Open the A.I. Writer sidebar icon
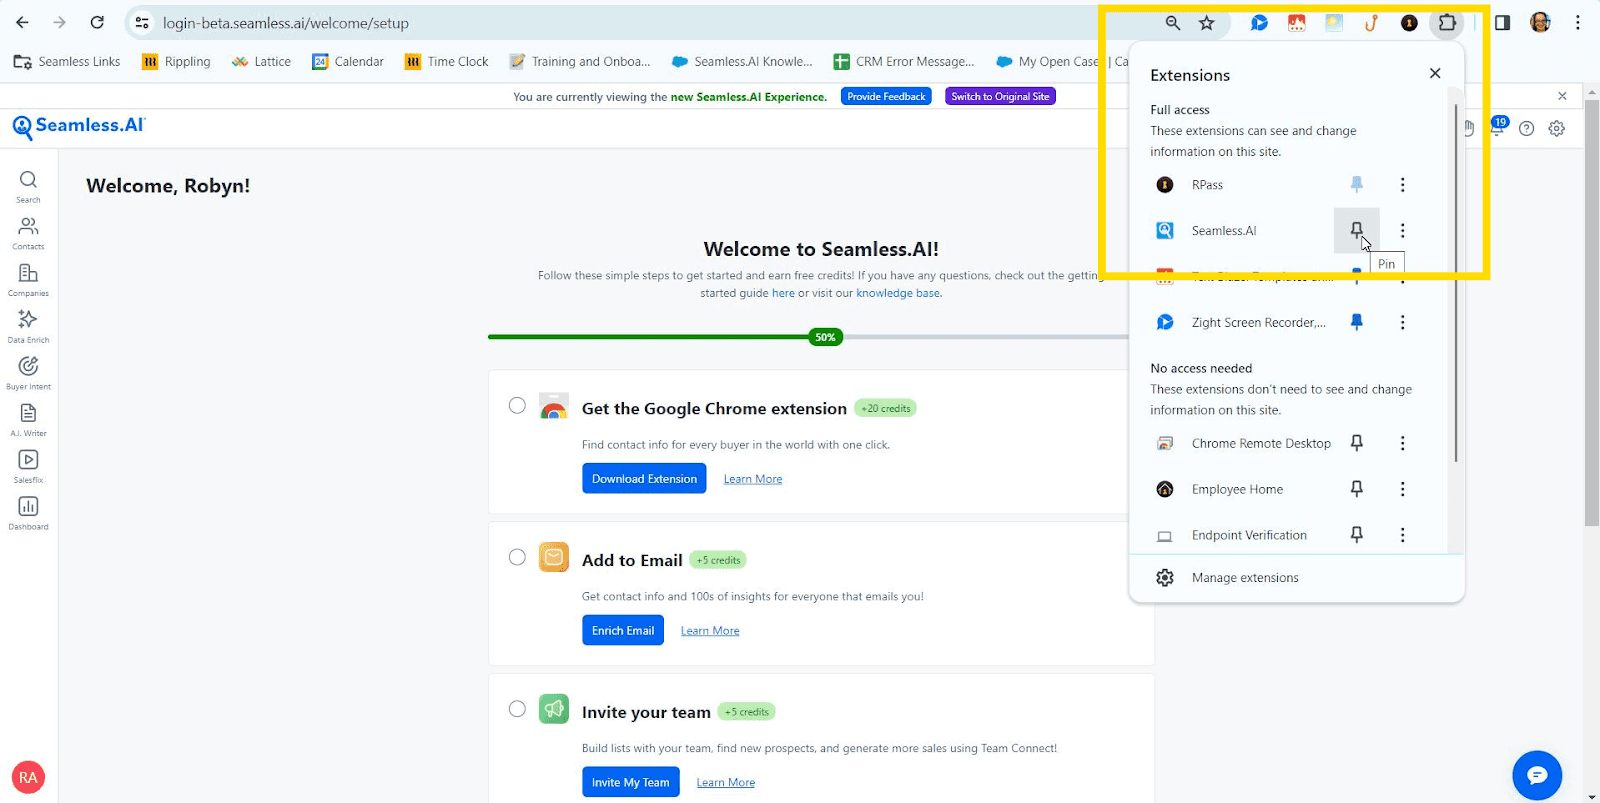Viewport: 1600px width, 803px height. (x=28, y=419)
